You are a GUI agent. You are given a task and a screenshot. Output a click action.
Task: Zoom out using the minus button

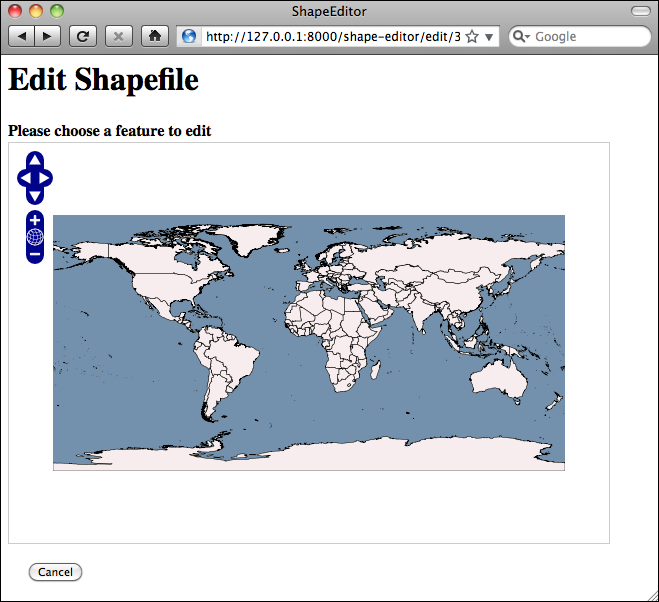click(x=35, y=254)
